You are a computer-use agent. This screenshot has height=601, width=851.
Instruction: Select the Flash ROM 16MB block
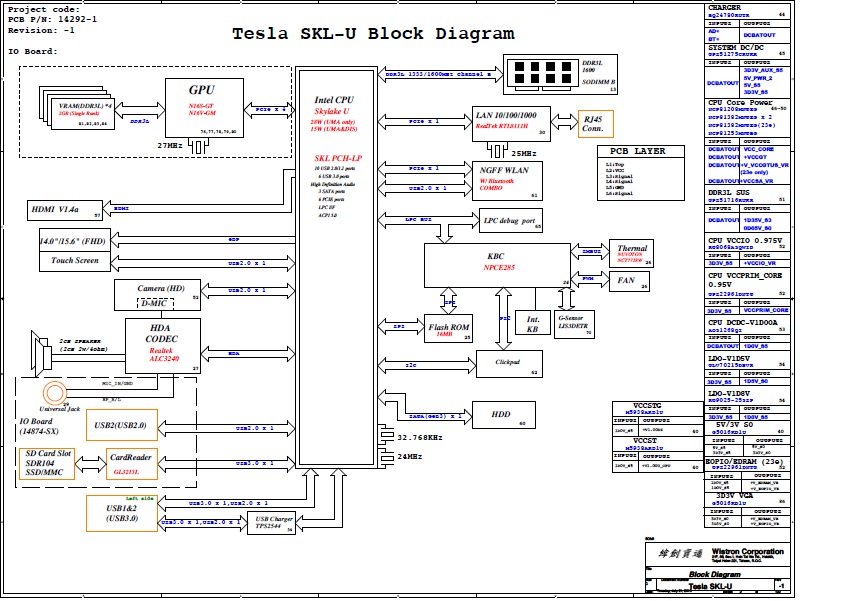tap(448, 328)
